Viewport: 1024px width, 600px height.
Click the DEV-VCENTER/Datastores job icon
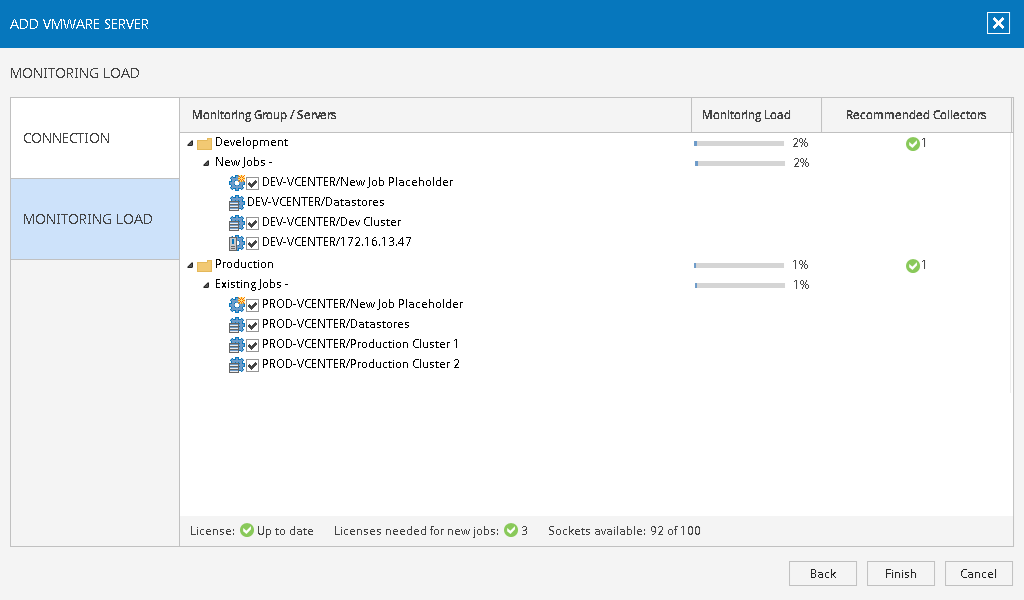[x=237, y=202]
